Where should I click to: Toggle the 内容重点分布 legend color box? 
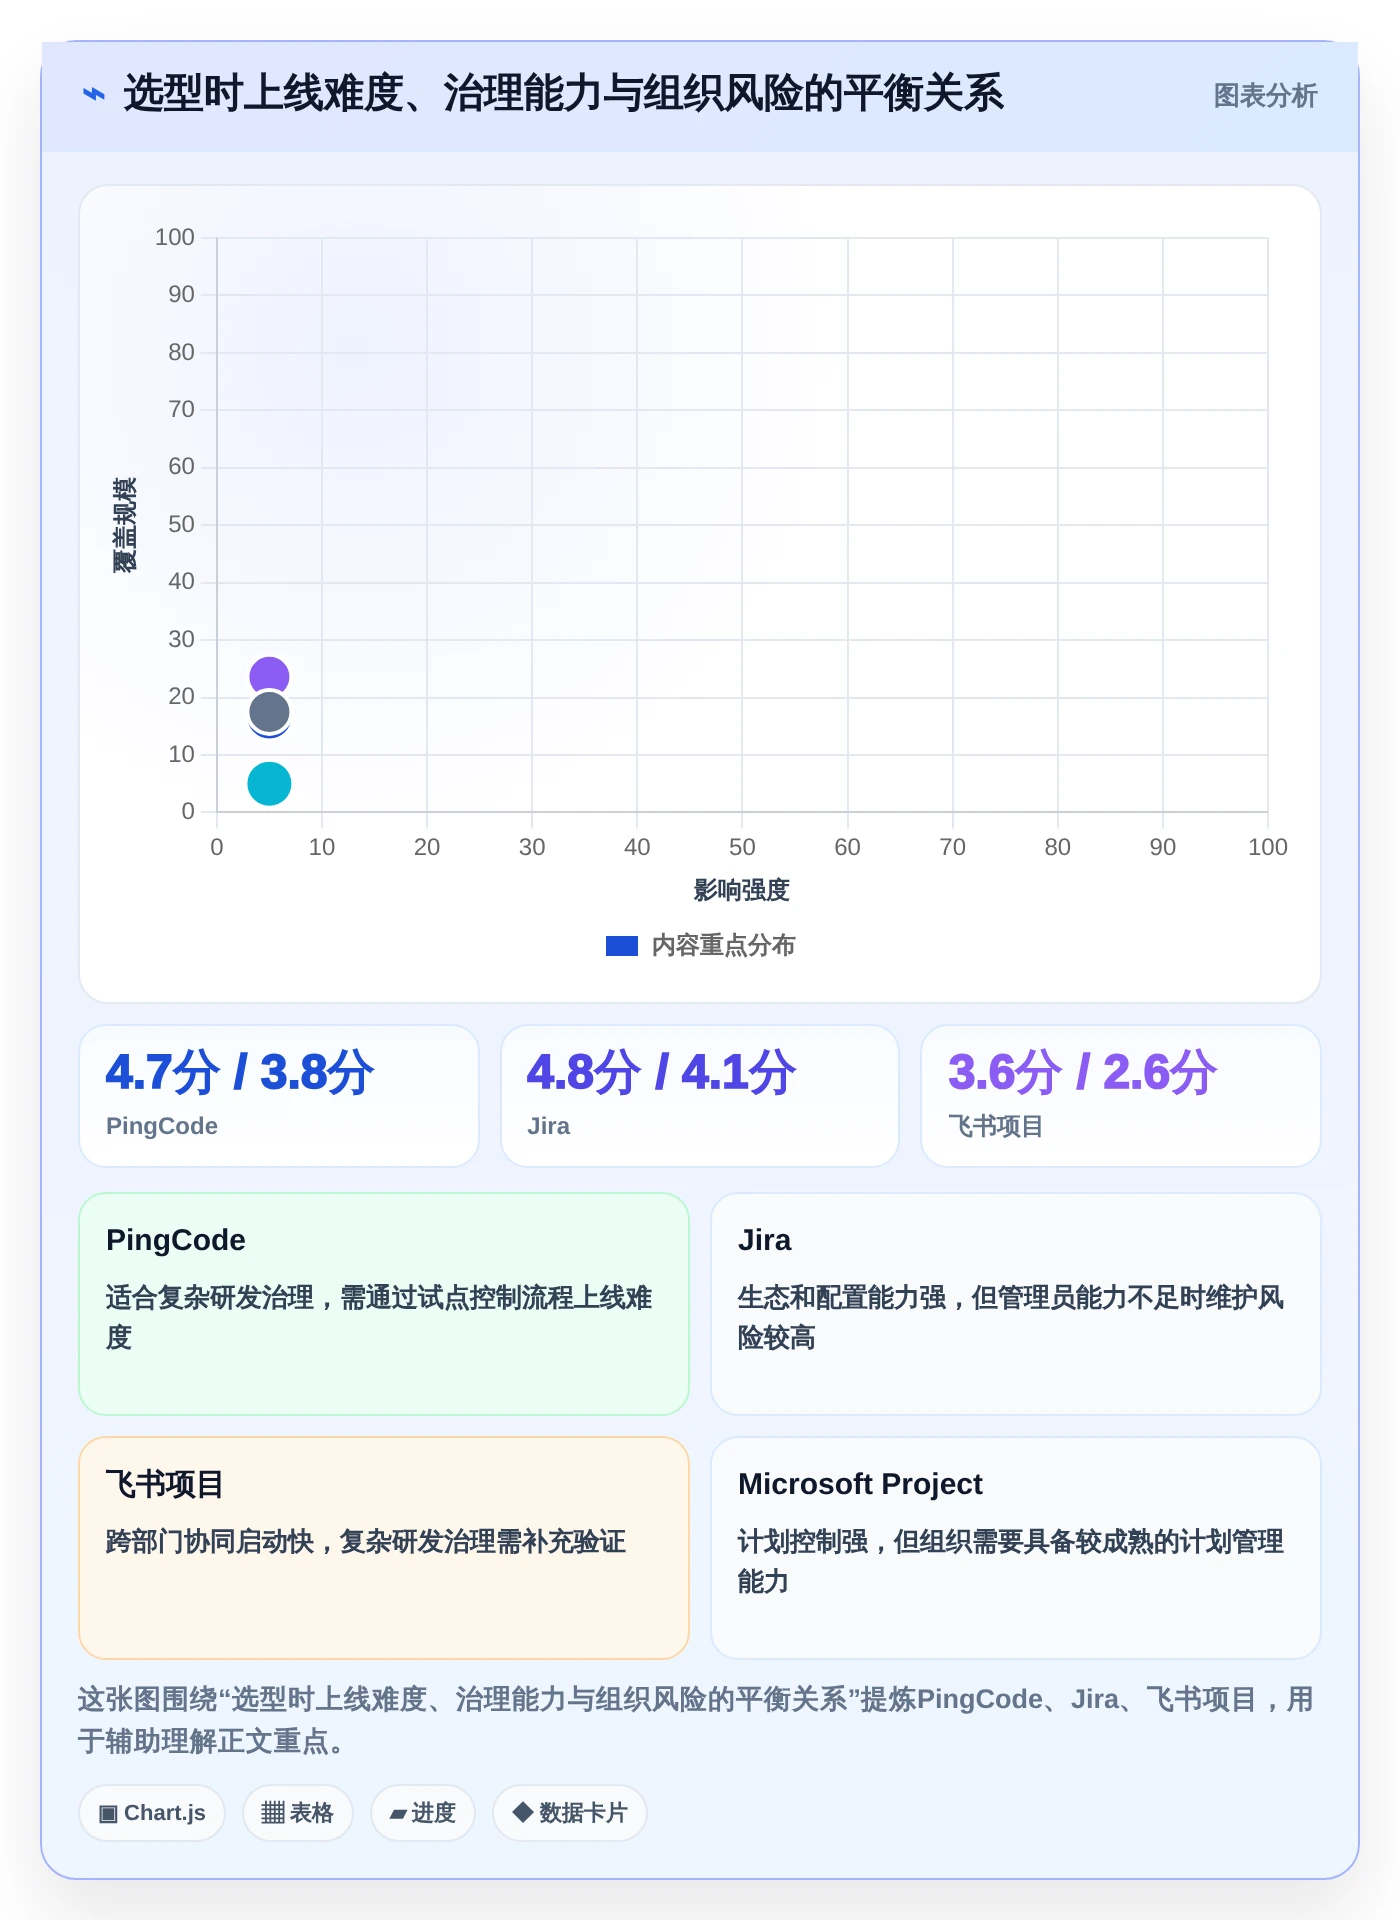(x=622, y=946)
